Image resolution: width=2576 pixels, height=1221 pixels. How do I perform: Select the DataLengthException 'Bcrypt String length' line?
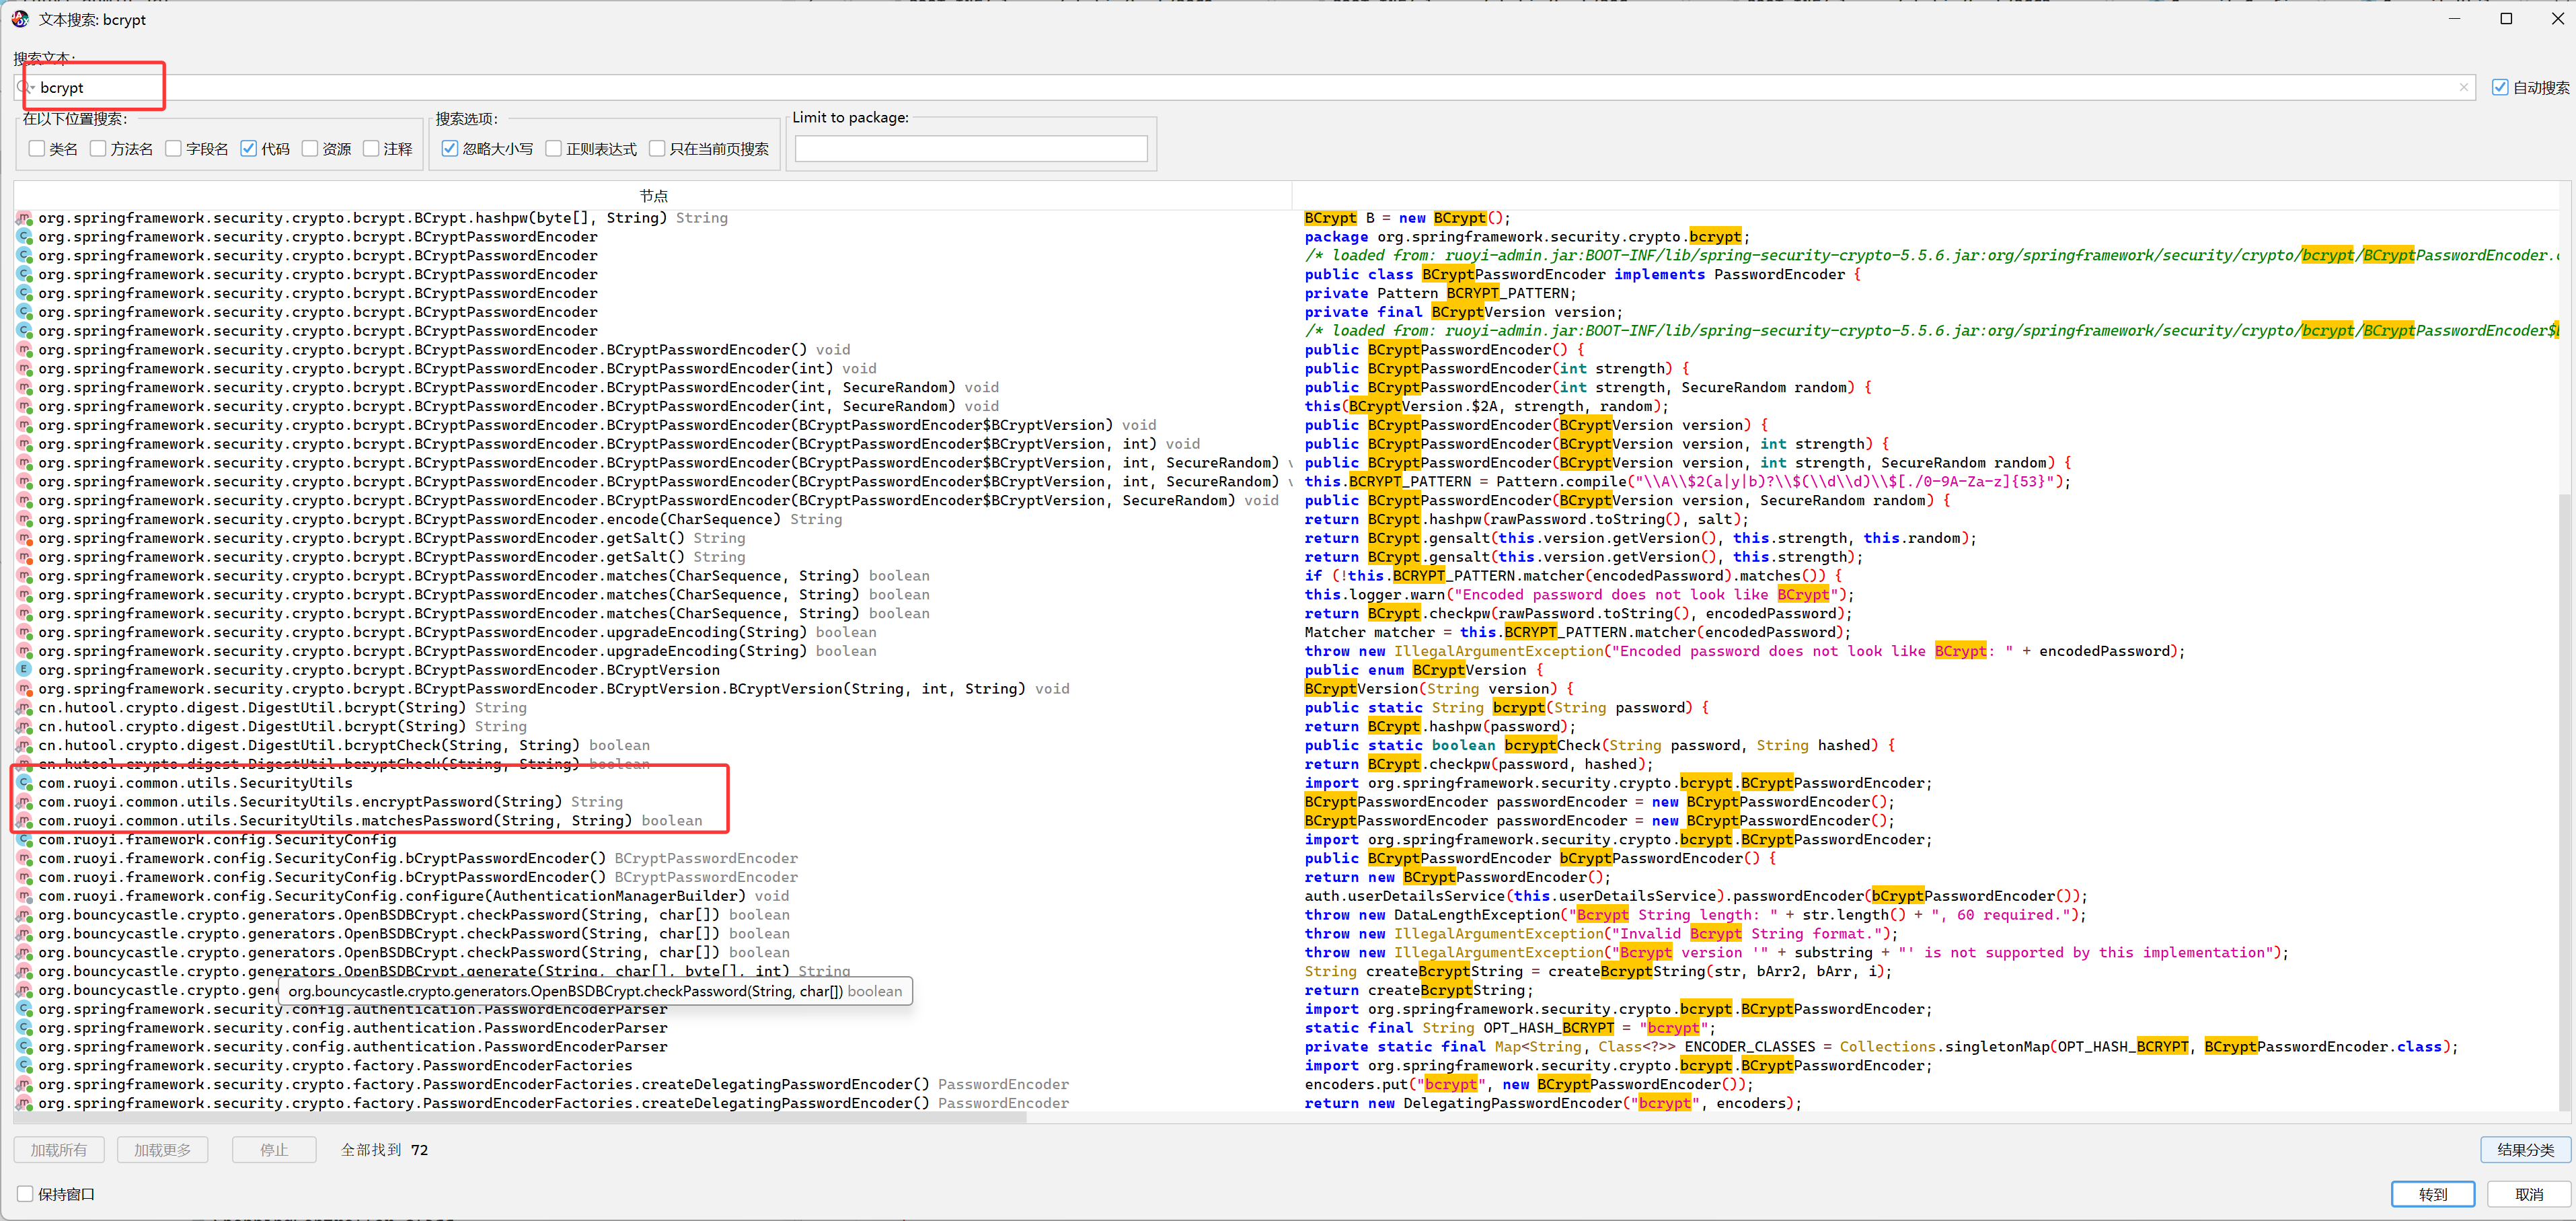[1694, 915]
